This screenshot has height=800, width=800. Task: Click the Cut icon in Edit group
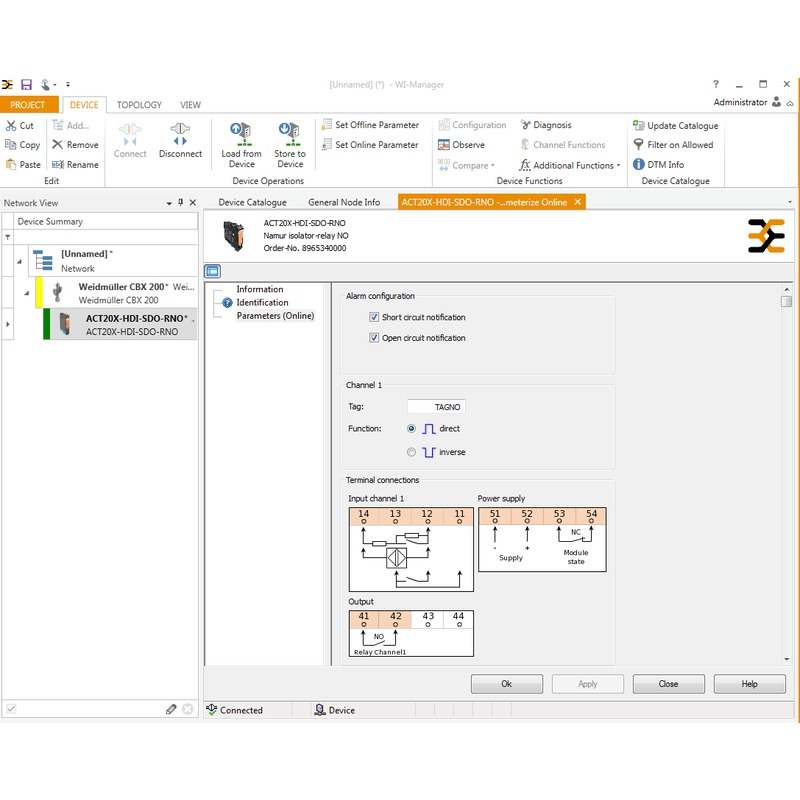[11, 126]
